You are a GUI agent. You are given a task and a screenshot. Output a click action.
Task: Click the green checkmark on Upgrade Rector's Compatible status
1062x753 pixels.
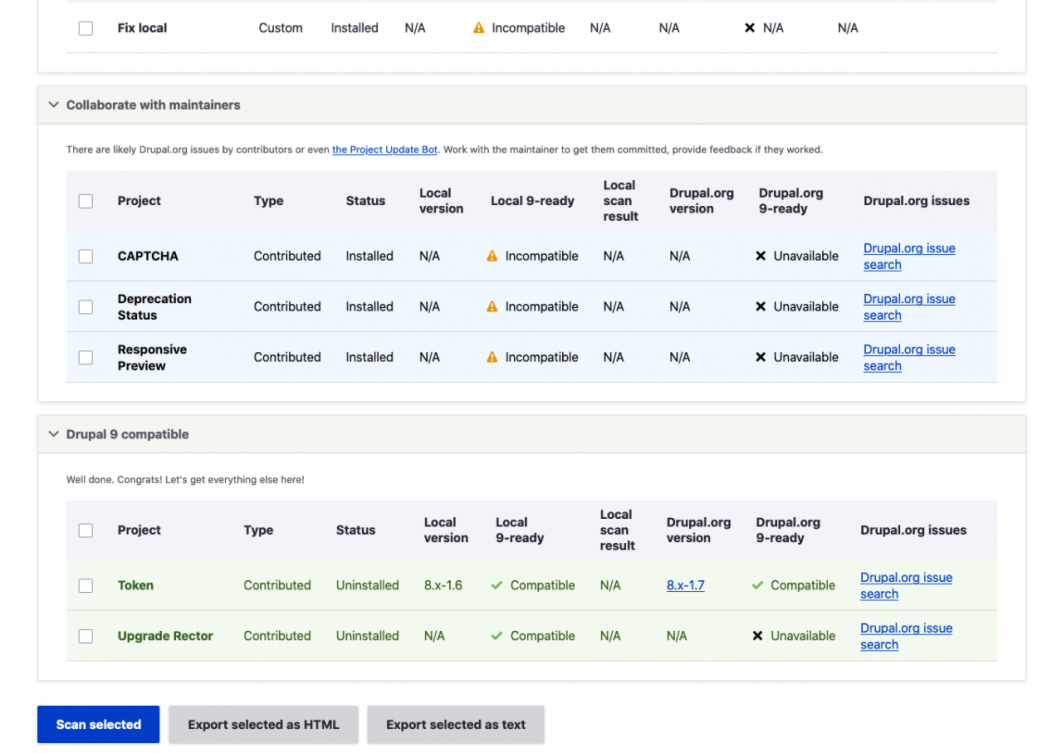point(498,636)
